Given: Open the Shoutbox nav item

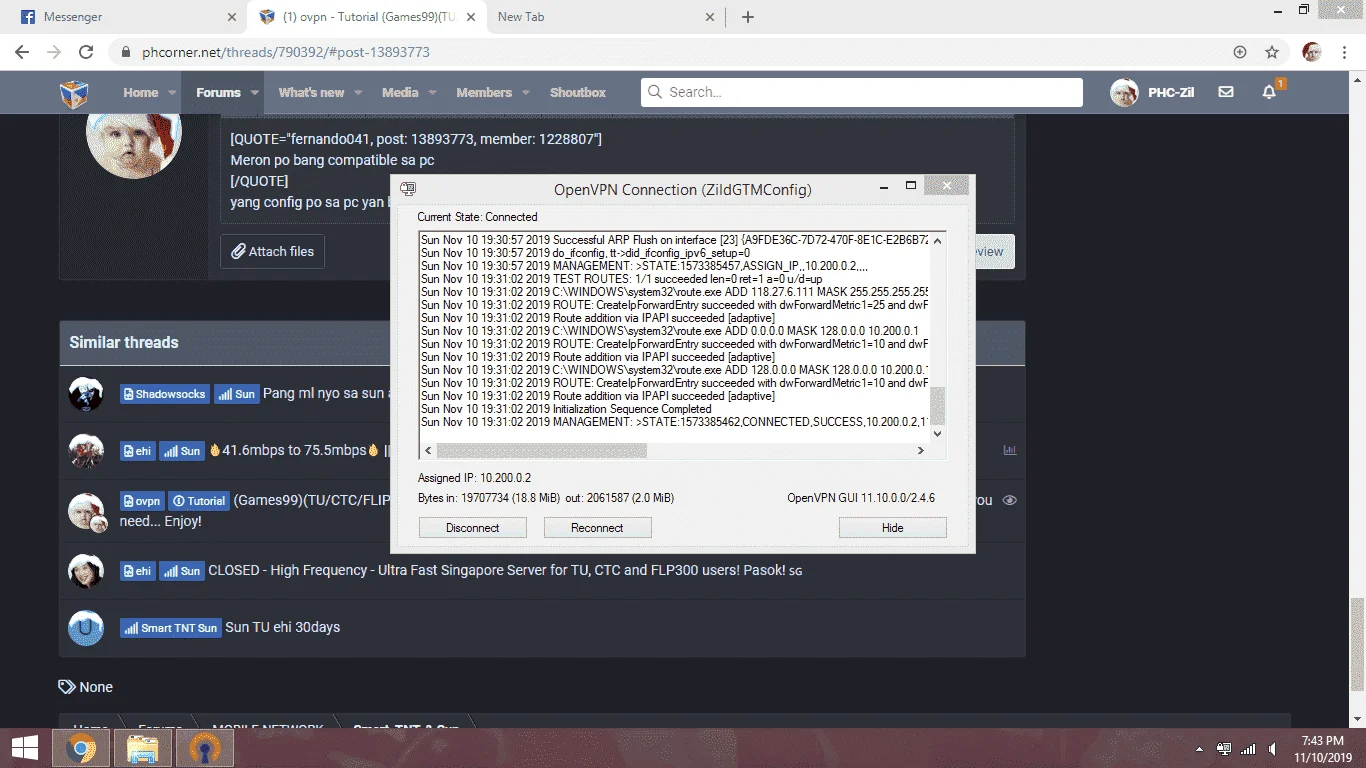Looking at the screenshot, I should [578, 93].
